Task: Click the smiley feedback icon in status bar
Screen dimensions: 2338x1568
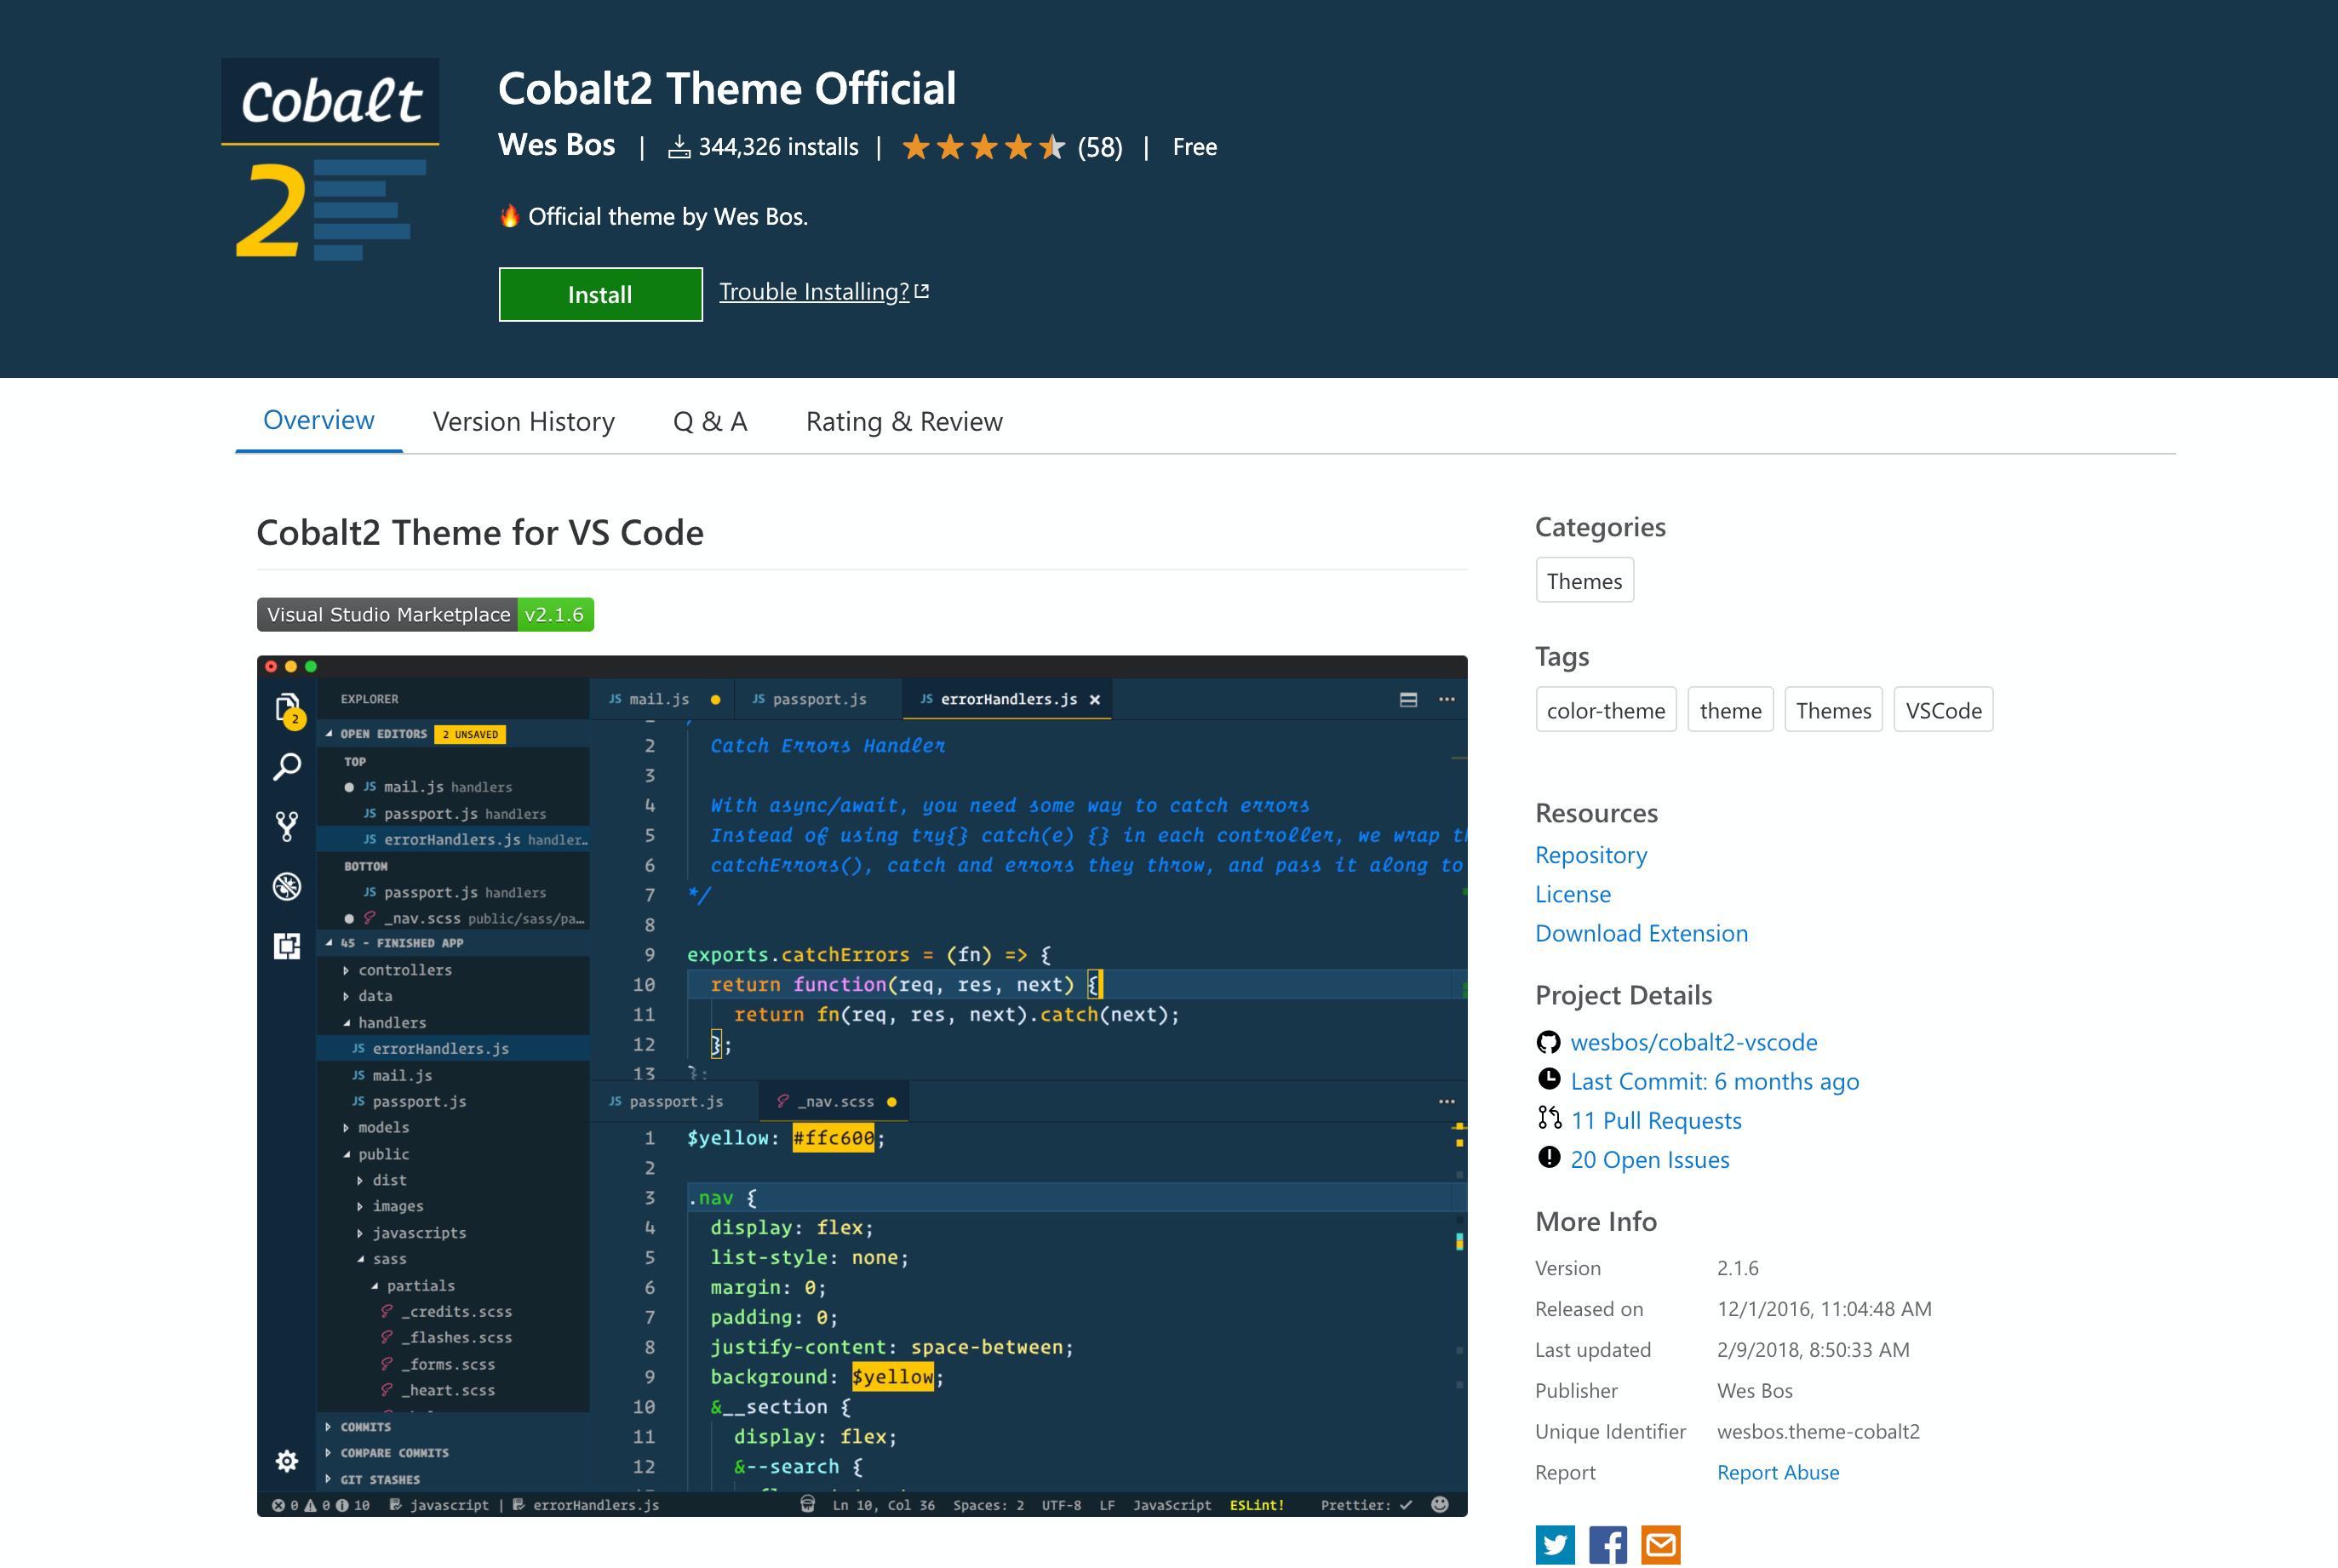Action: [x=1440, y=1504]
